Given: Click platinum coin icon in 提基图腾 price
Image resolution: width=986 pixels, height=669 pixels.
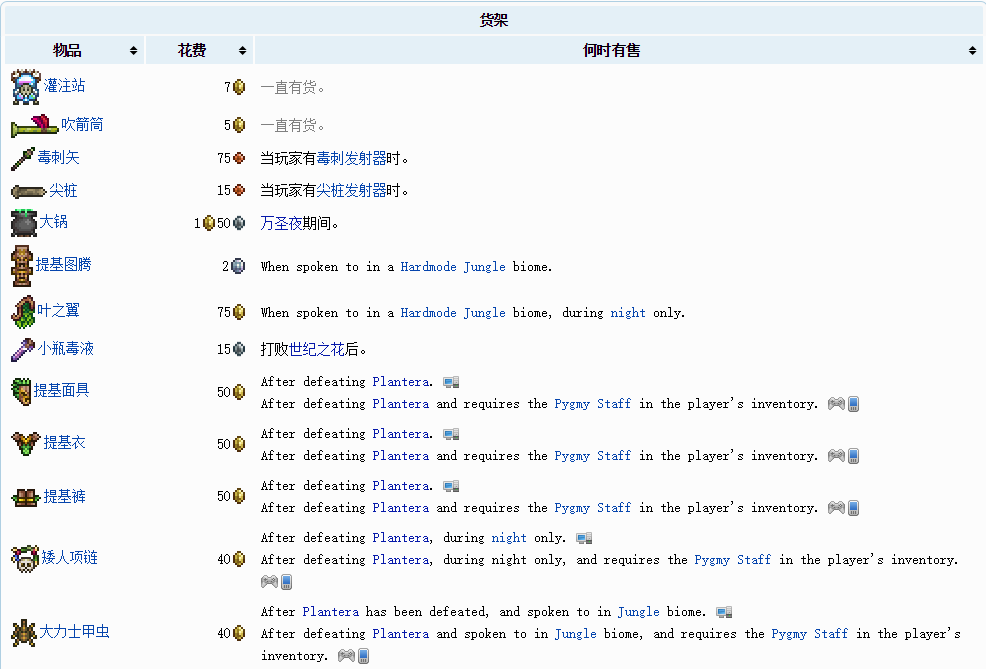Looking at the screenshot, I should coord(238,267).
